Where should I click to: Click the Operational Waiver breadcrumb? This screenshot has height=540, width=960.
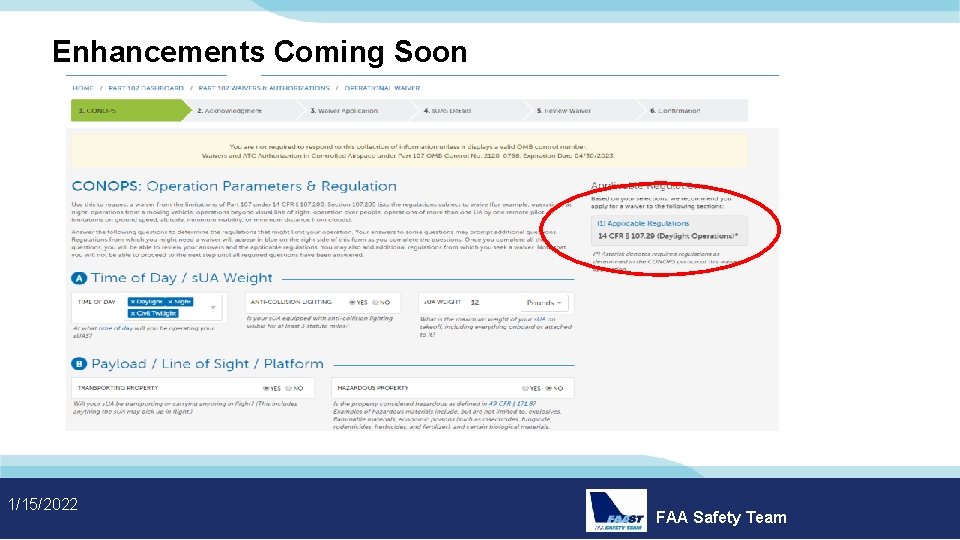382,88
